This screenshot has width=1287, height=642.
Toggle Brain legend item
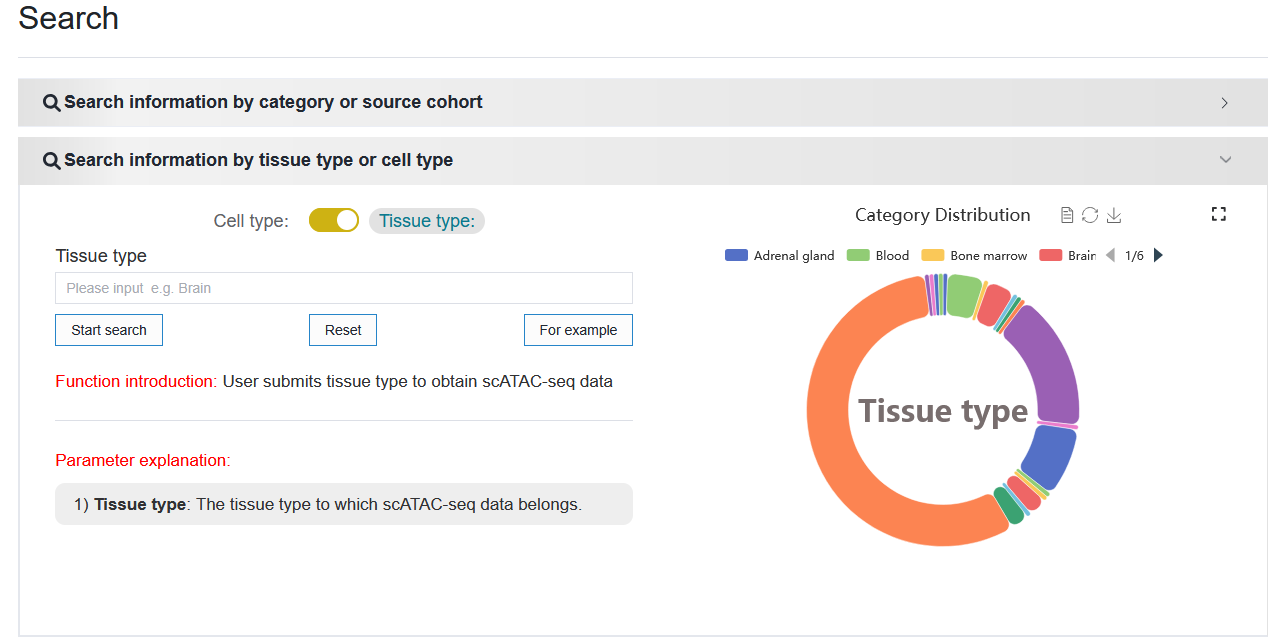tap(1068, 255)
